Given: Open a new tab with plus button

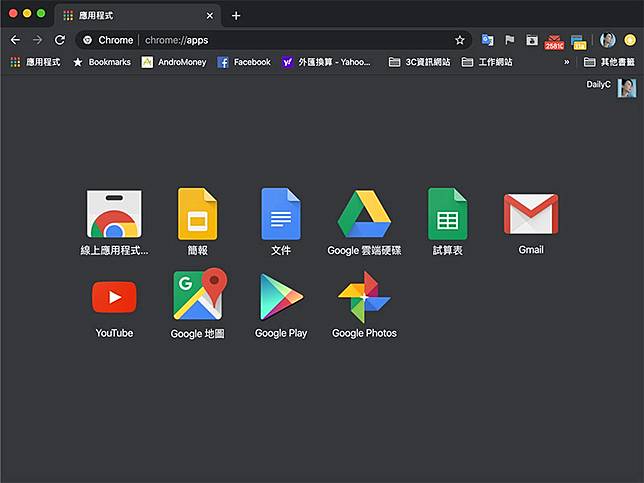Looking at the screenshot, I should pyautogui.click(x=236, y=15).
